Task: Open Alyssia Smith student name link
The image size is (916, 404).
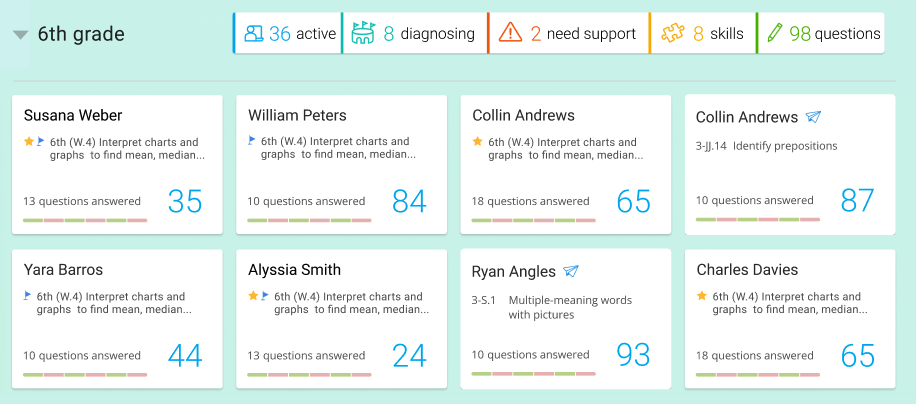Action: (294, 270)
